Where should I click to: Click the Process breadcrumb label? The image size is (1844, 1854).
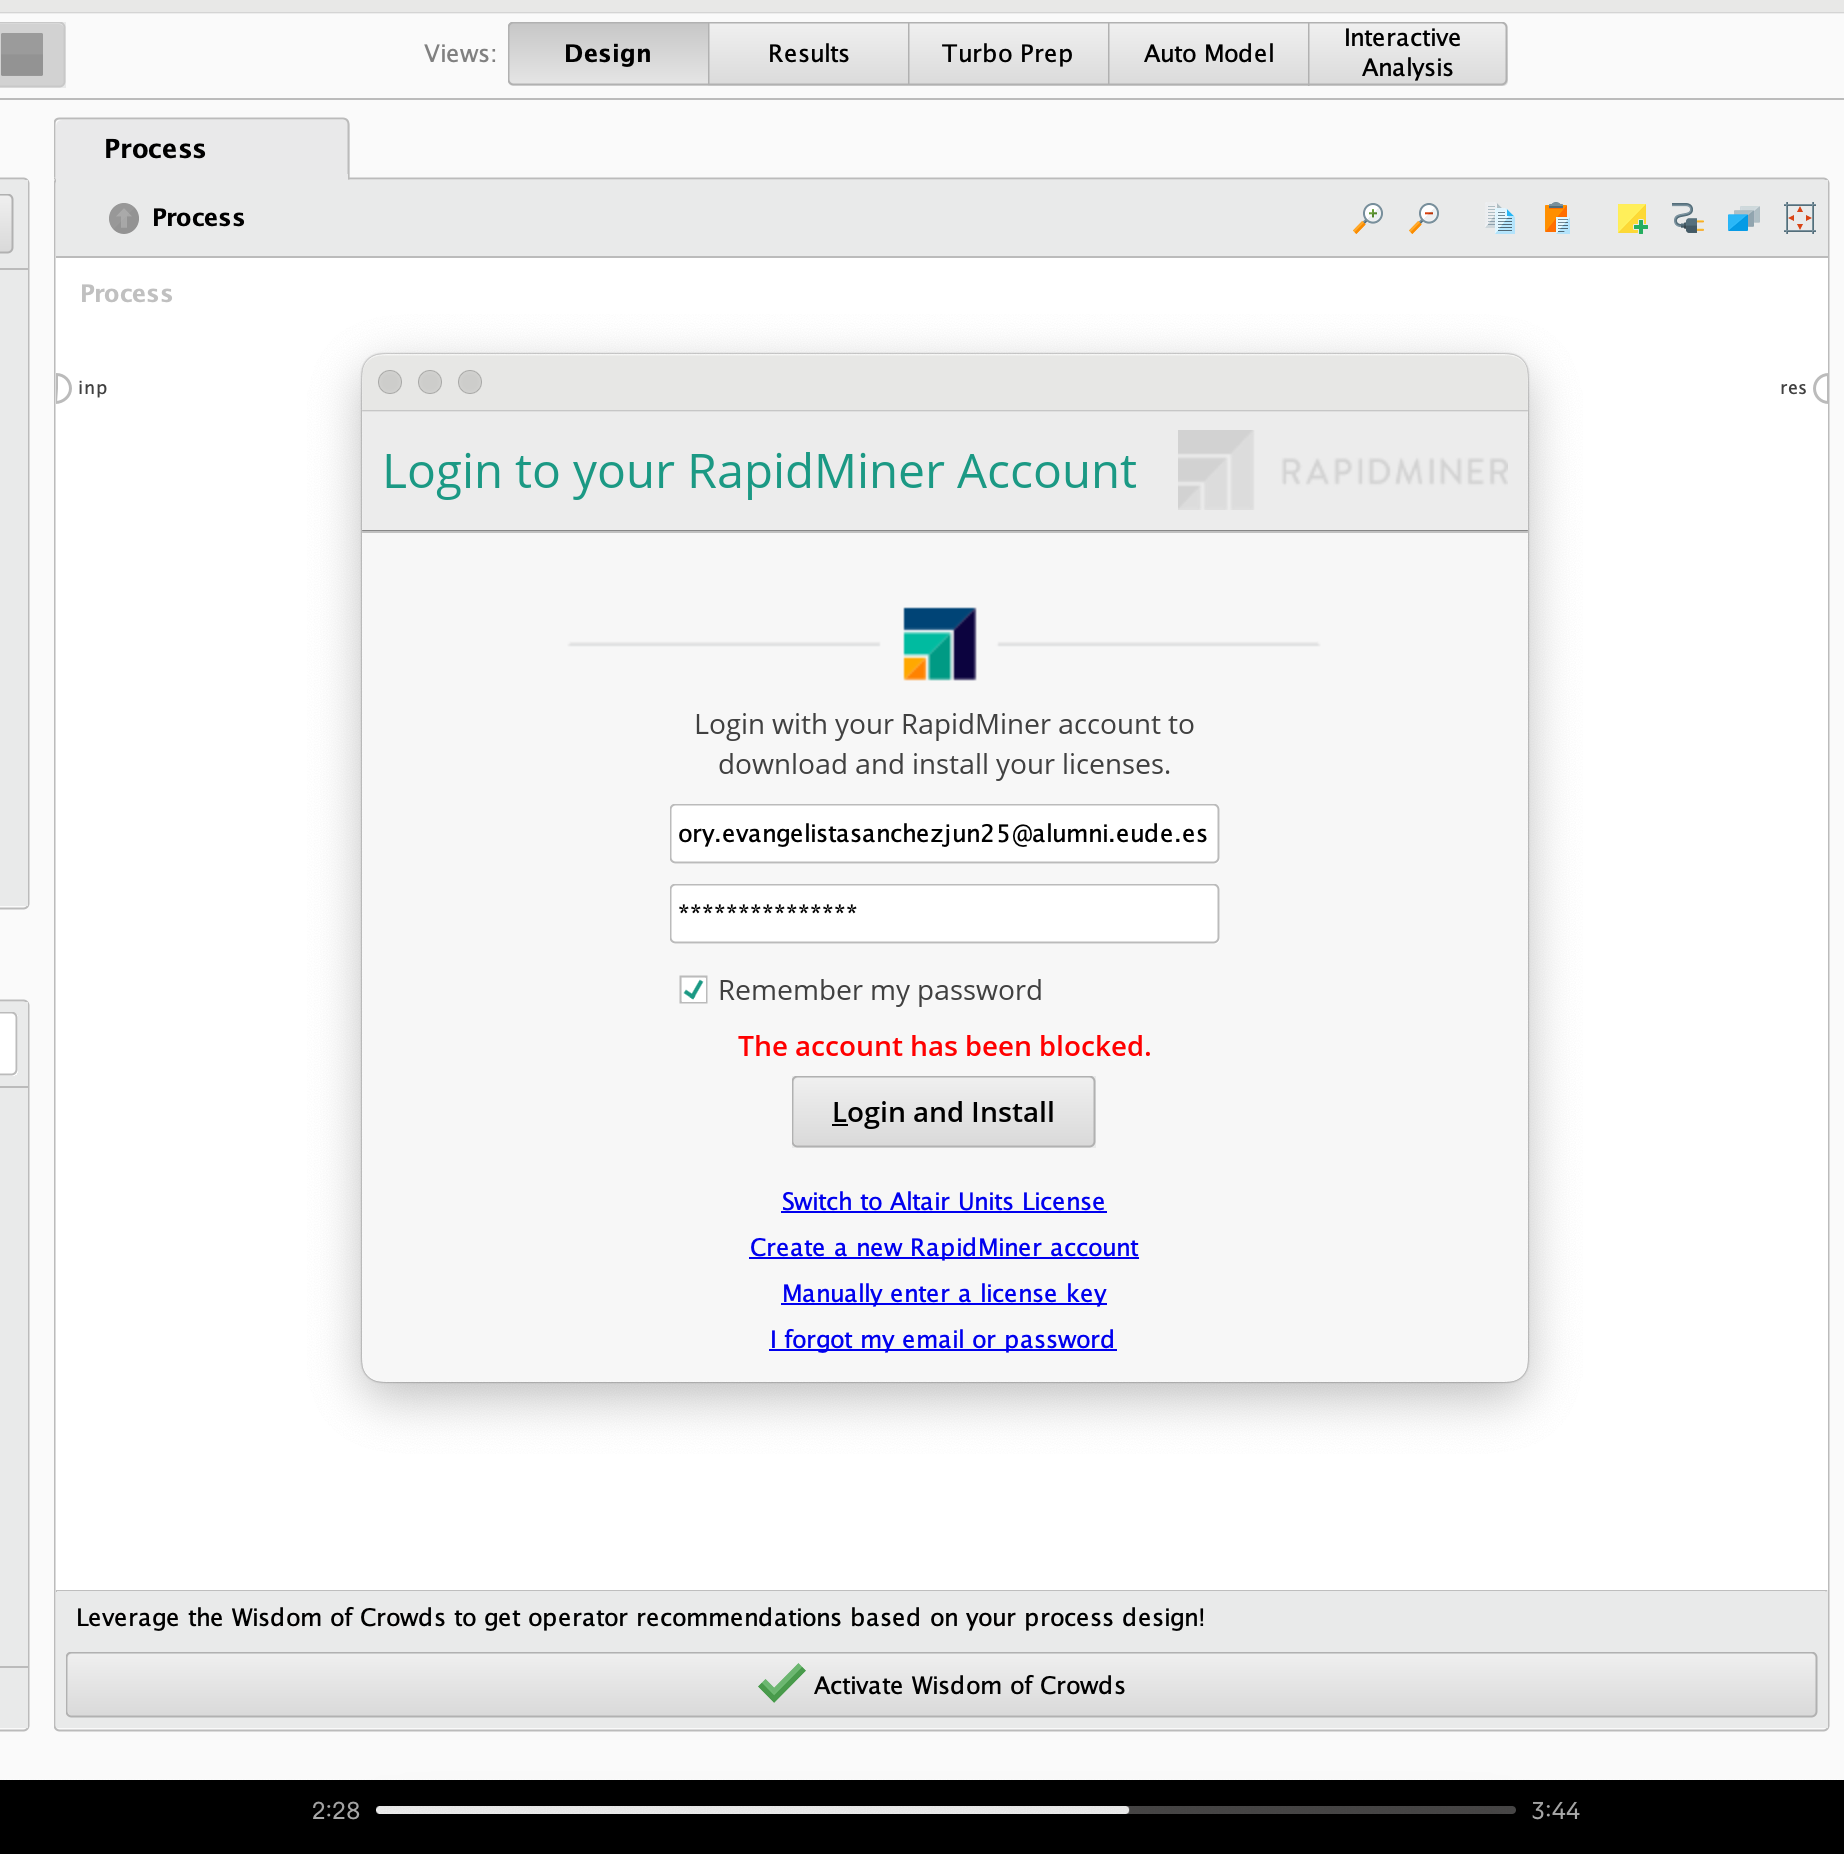click(x=198, y=218)
